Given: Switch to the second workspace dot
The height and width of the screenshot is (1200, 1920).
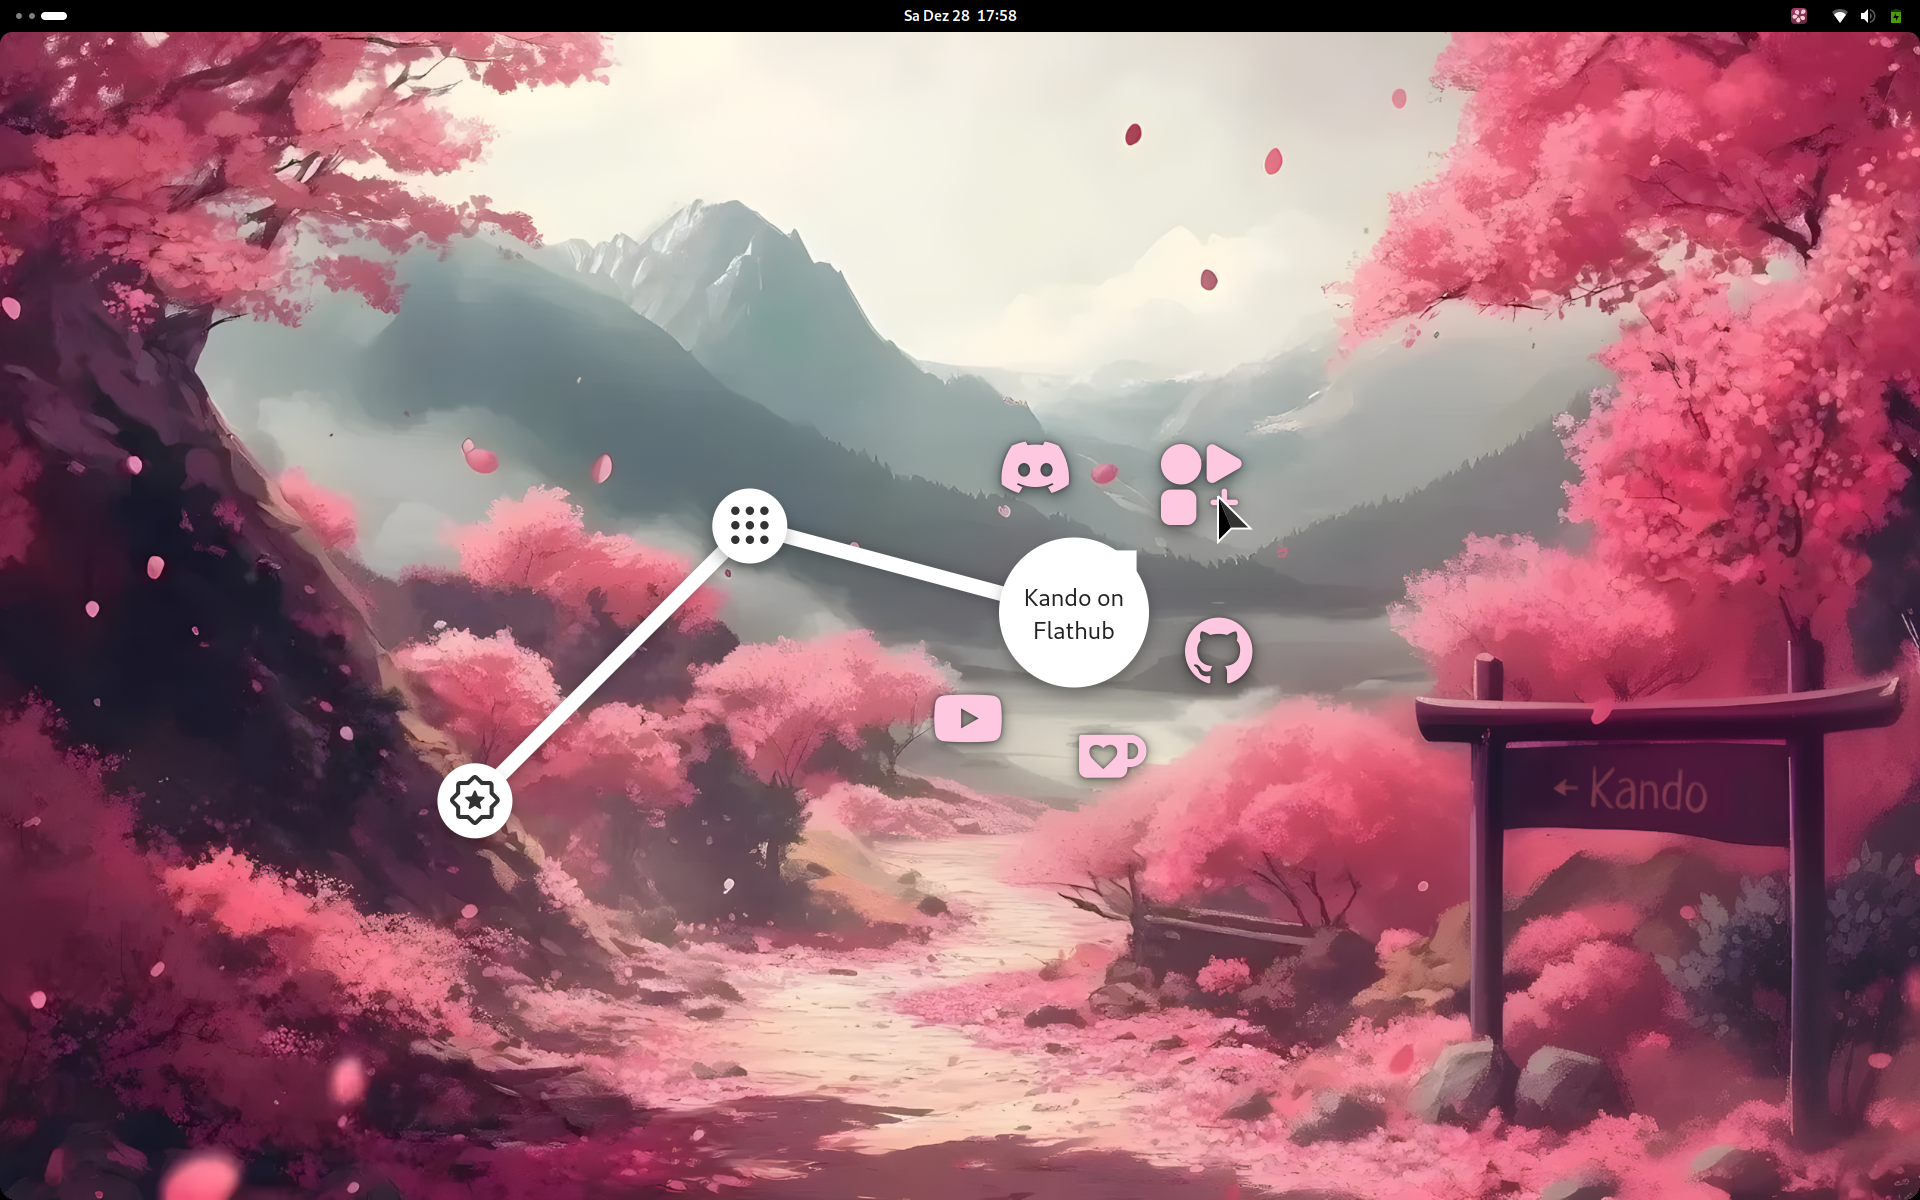Looking at the screenshot, I should [30, 16].
